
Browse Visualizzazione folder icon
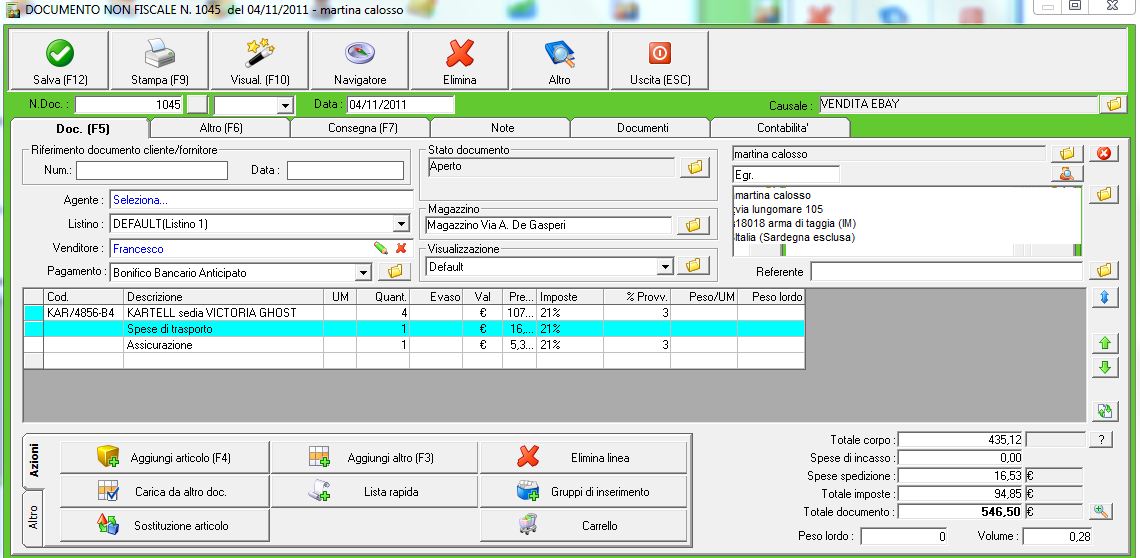coord(693,266)
